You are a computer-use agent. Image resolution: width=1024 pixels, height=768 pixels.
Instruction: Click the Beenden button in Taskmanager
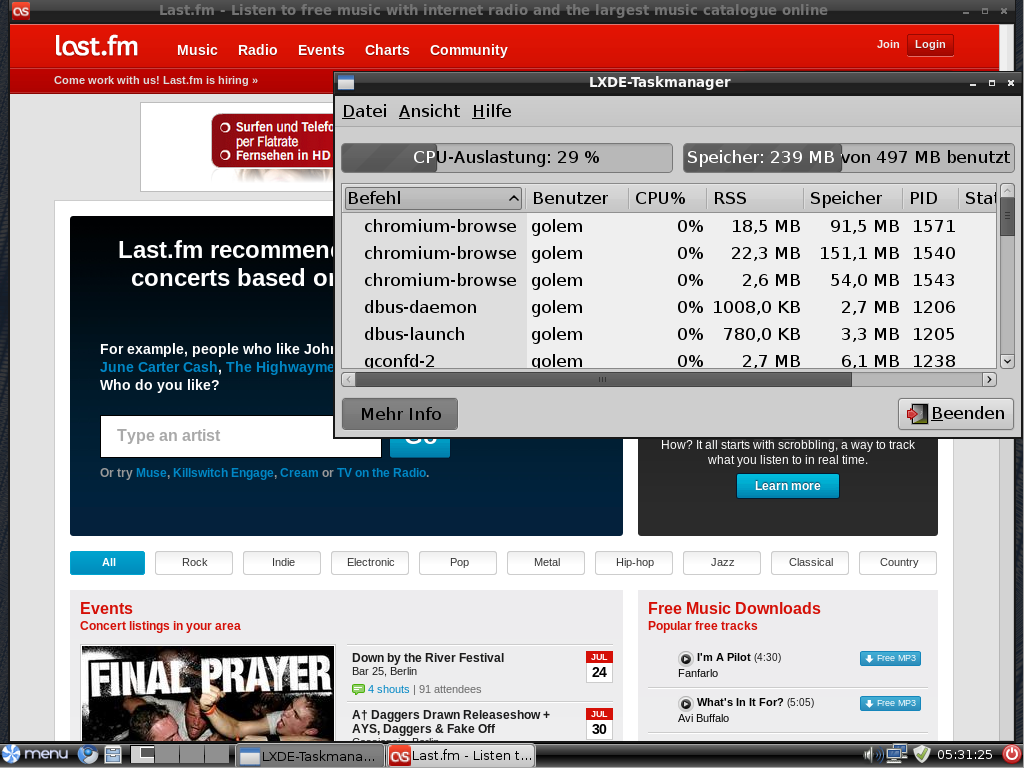tap(955, 413)
